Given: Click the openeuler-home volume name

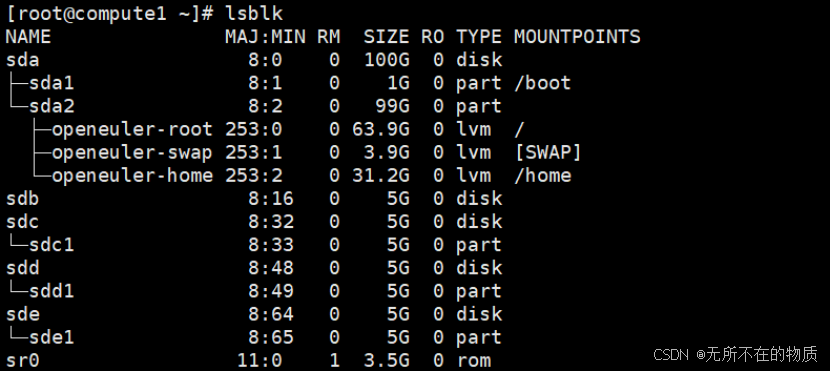Looking at the screenshot, I should [132, 176].
